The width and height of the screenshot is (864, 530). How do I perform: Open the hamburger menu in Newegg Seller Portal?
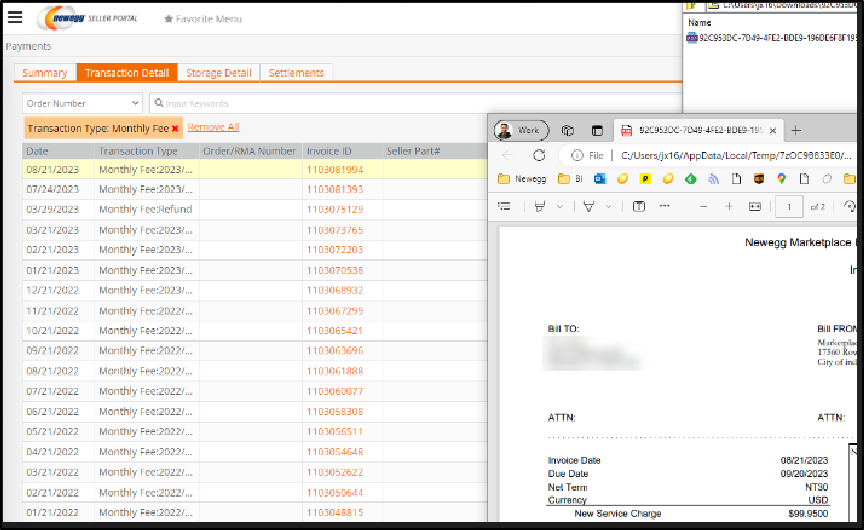point(15,17)
